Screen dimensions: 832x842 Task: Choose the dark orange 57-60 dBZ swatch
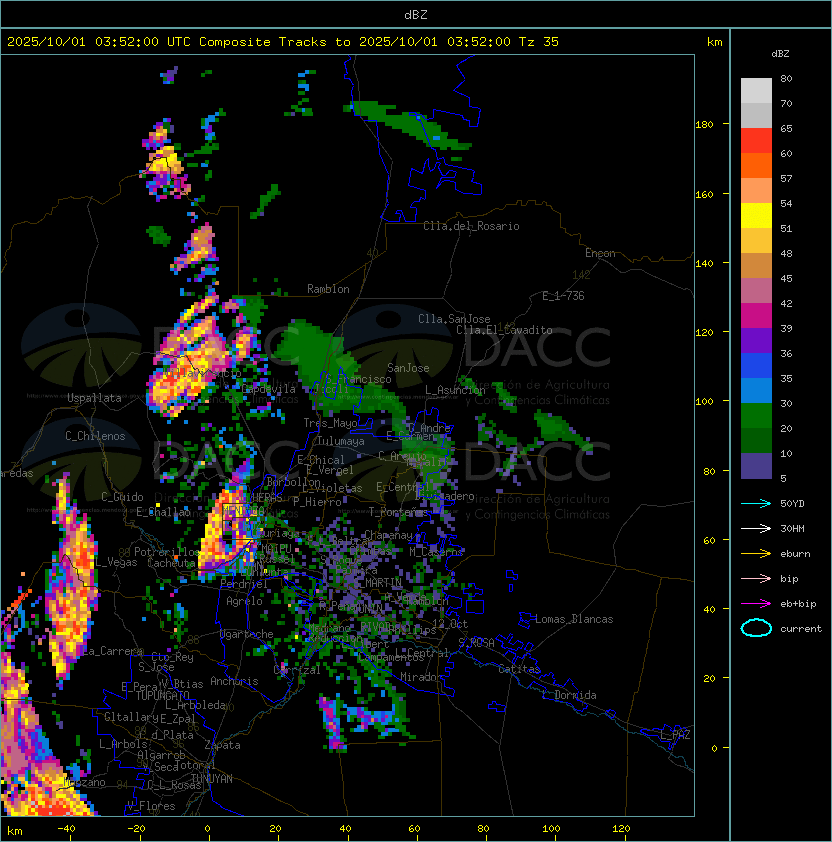click(756, 165)
